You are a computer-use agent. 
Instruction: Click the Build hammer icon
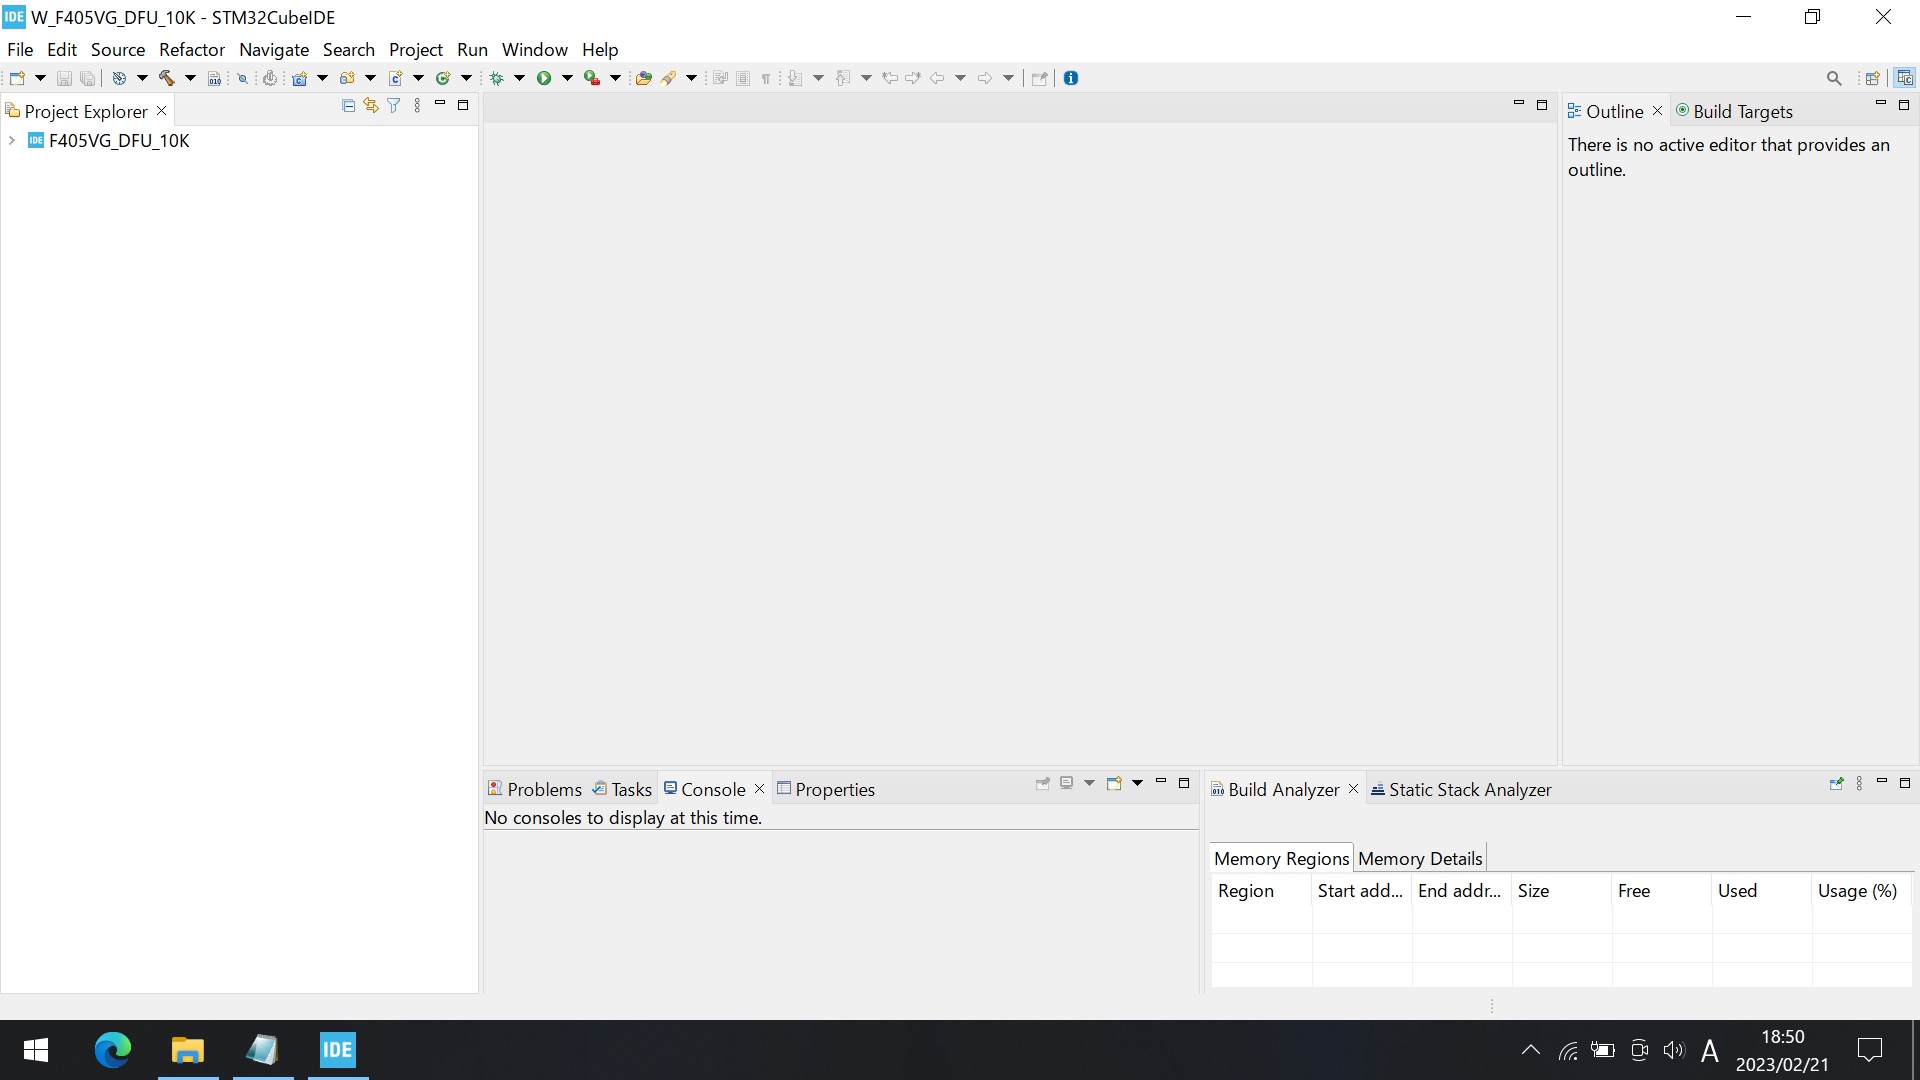tap(167, 78)
